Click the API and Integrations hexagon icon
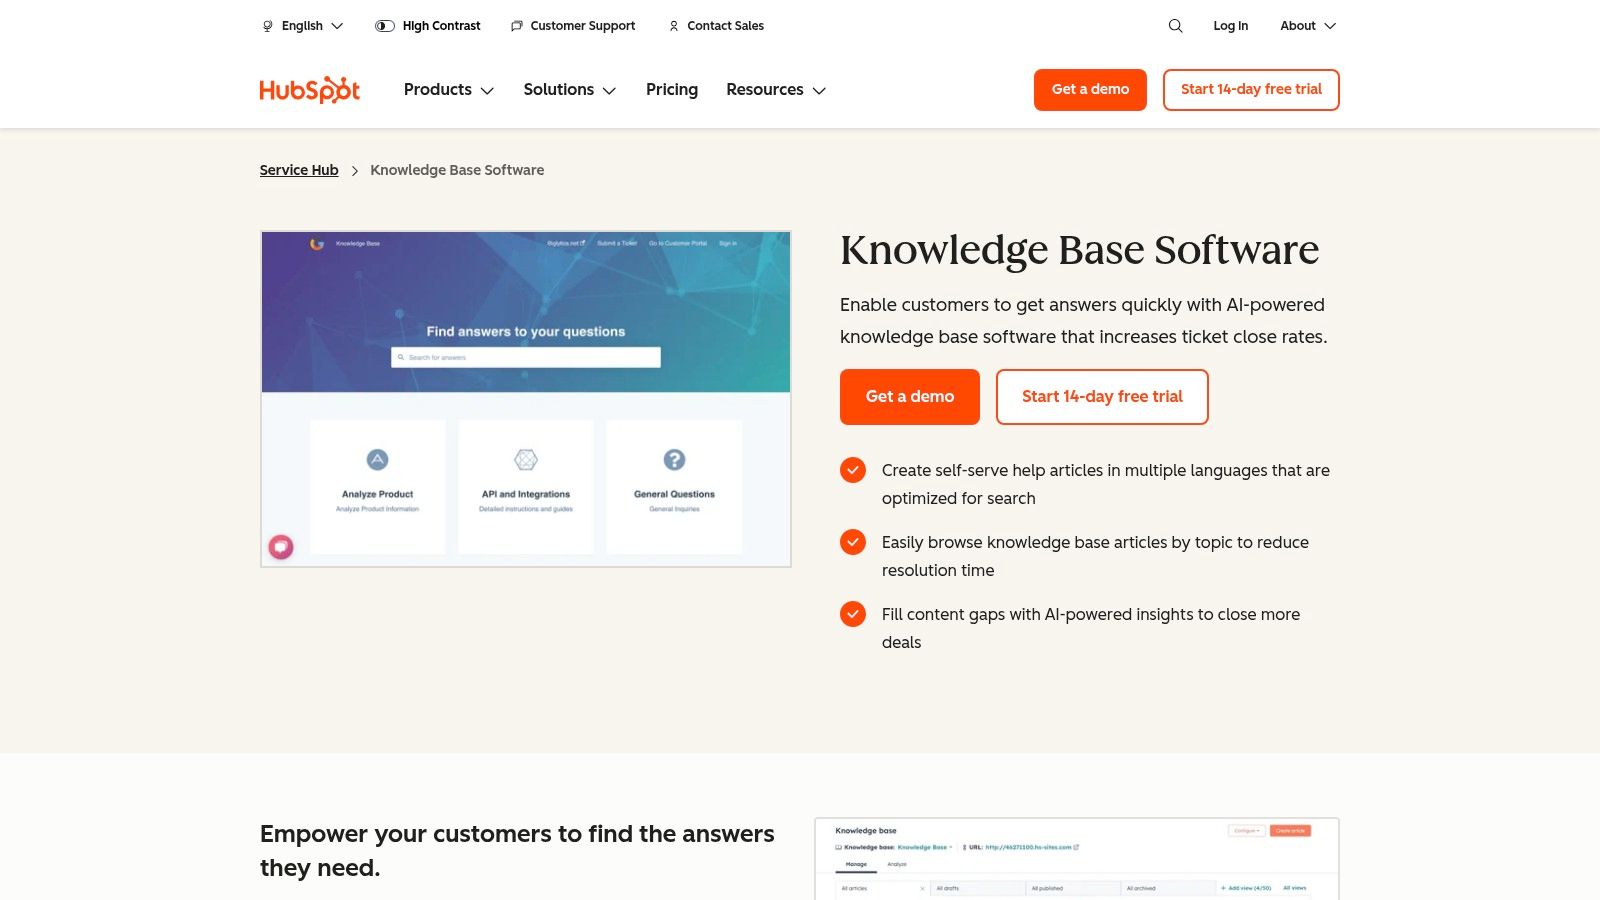Viewport: 1600px width, 900px height. pos(526,459)
